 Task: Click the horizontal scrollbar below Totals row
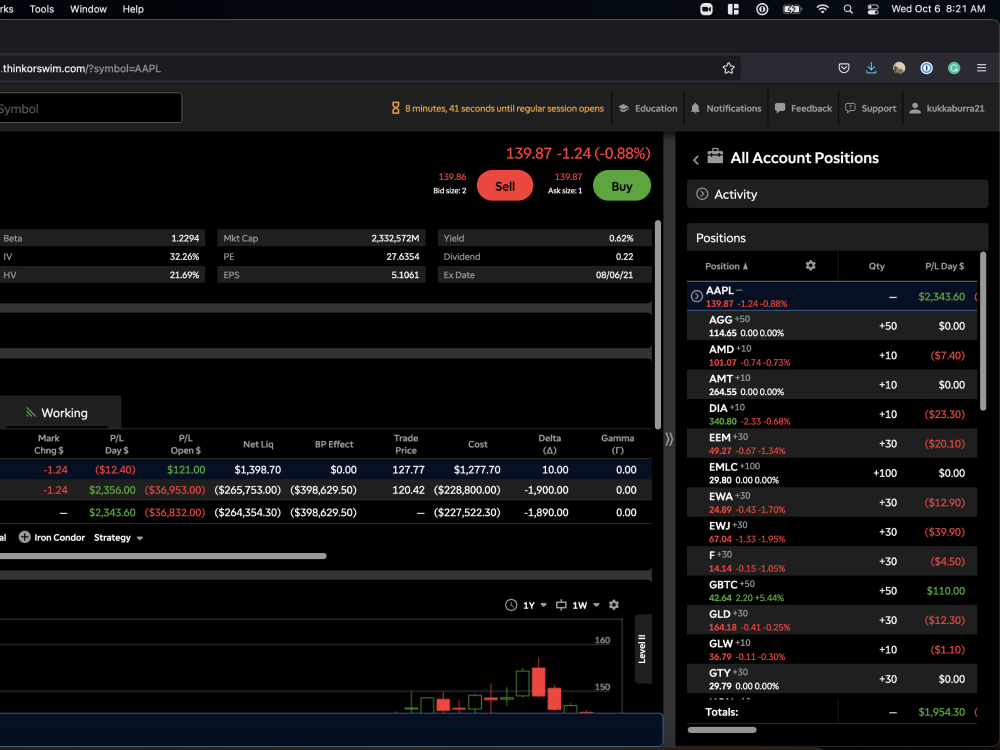click(722, 730)
